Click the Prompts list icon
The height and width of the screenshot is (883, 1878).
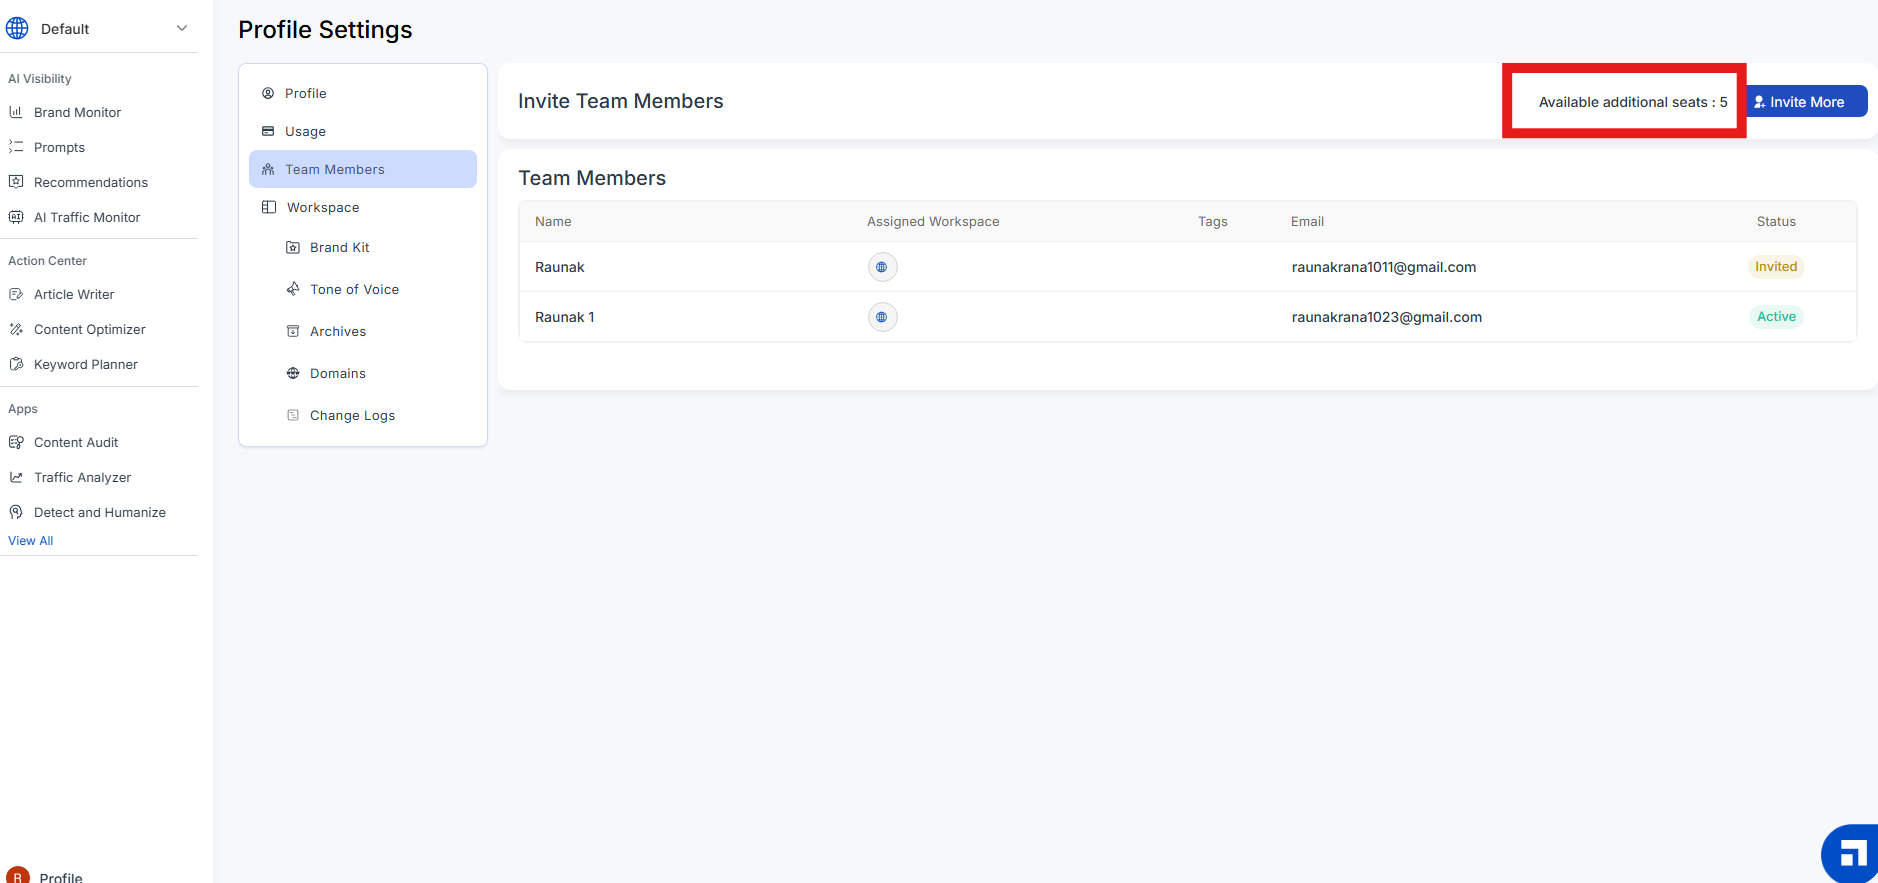pyautogui.click(x=16, y=147)
